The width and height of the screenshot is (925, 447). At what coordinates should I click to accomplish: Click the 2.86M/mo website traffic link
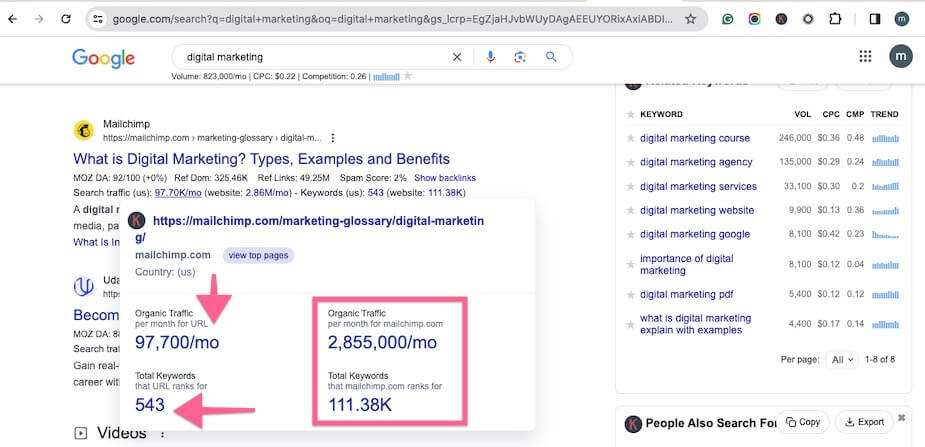point(268,193)
